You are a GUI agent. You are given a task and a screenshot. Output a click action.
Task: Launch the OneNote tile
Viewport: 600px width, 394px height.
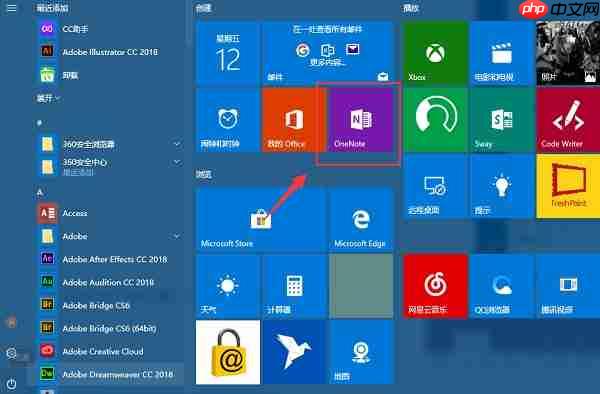point(361,120)
